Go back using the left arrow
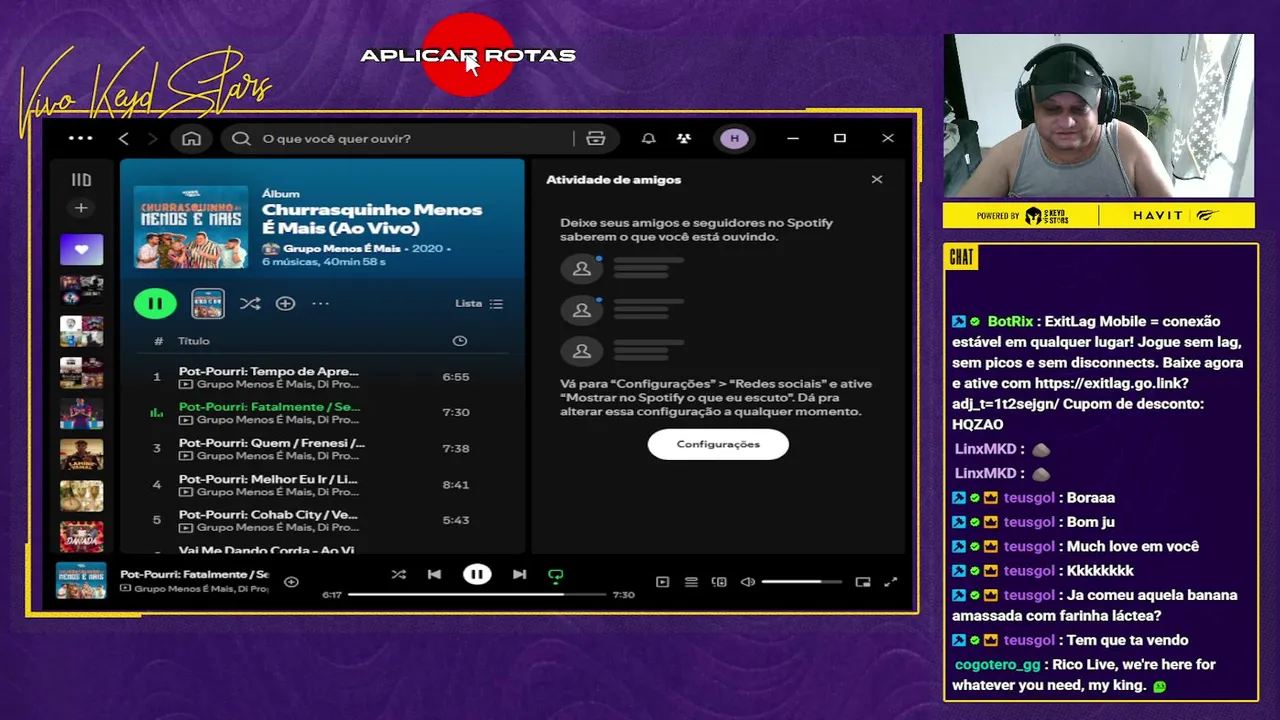 pos(124,138)
